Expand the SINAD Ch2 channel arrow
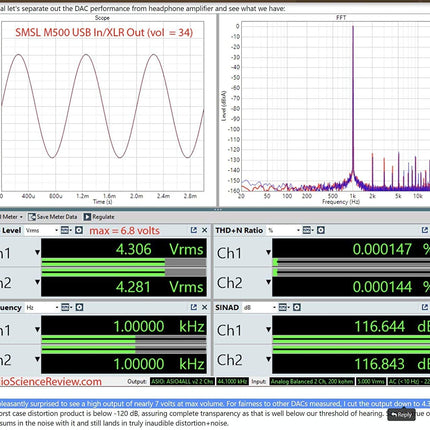Image resolution: width=430 pixels, height=430 pixels. 268,359
